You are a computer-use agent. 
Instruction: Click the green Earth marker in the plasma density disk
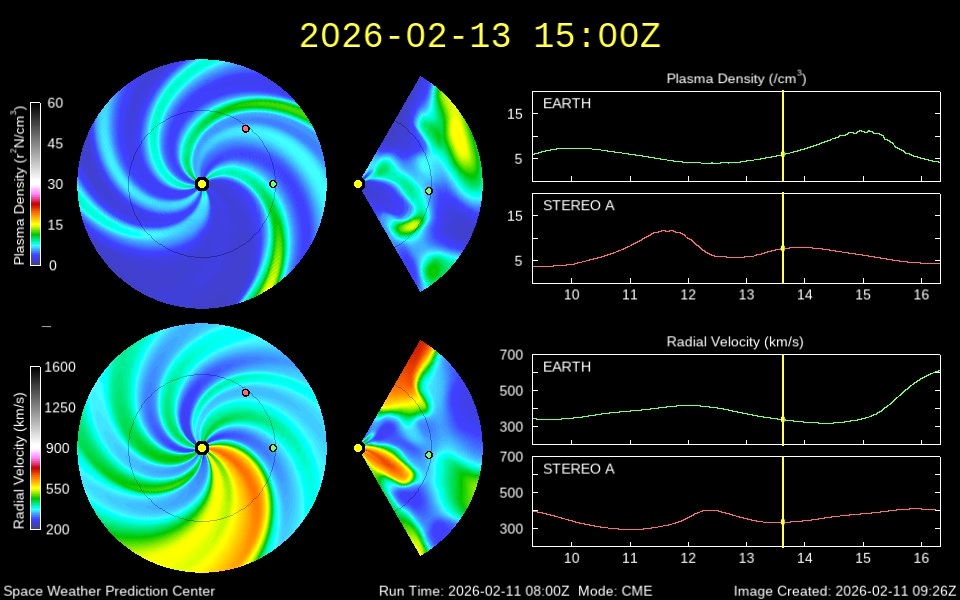pyautogui.click(x=273, y=184)
